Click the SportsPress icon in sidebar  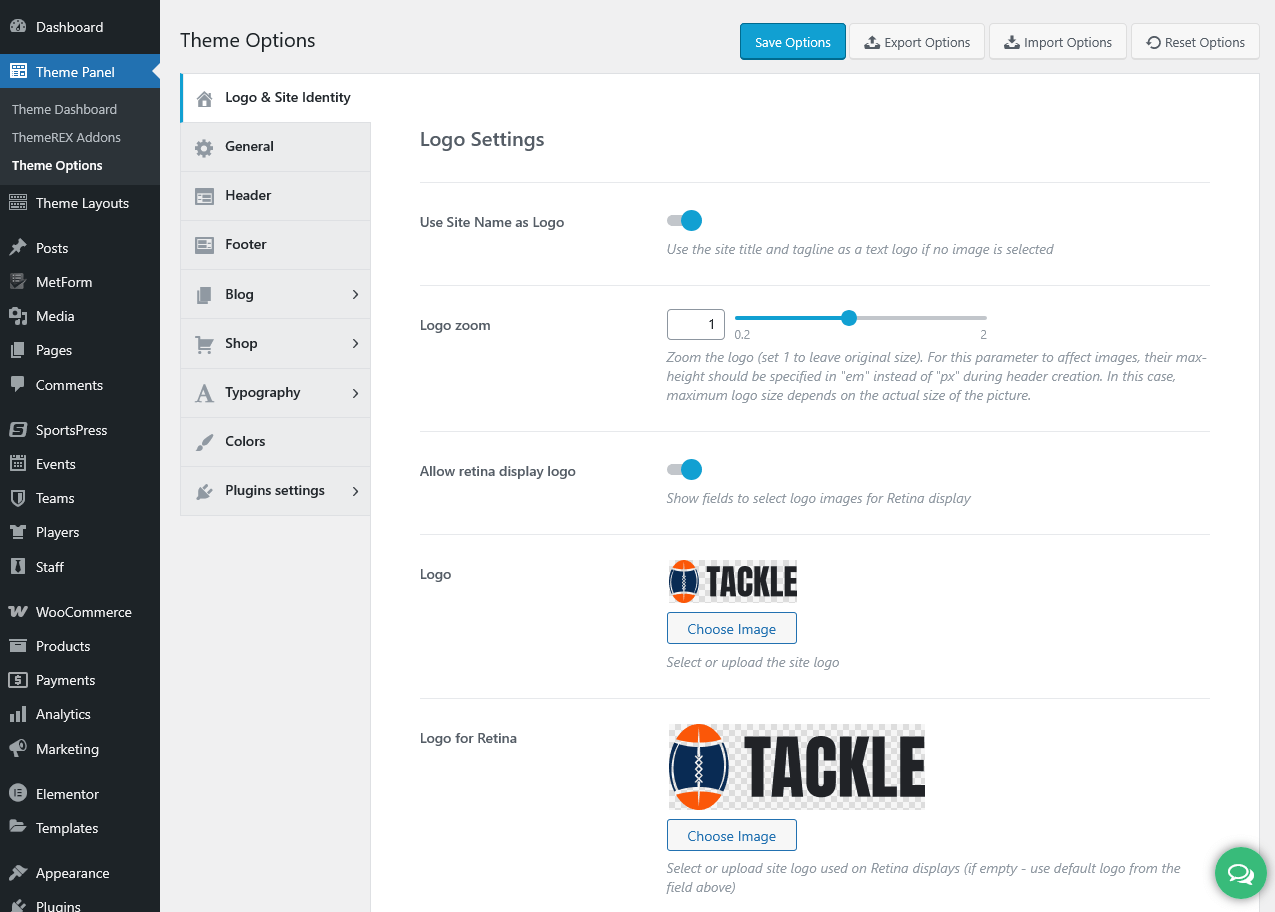click(18, 430)
